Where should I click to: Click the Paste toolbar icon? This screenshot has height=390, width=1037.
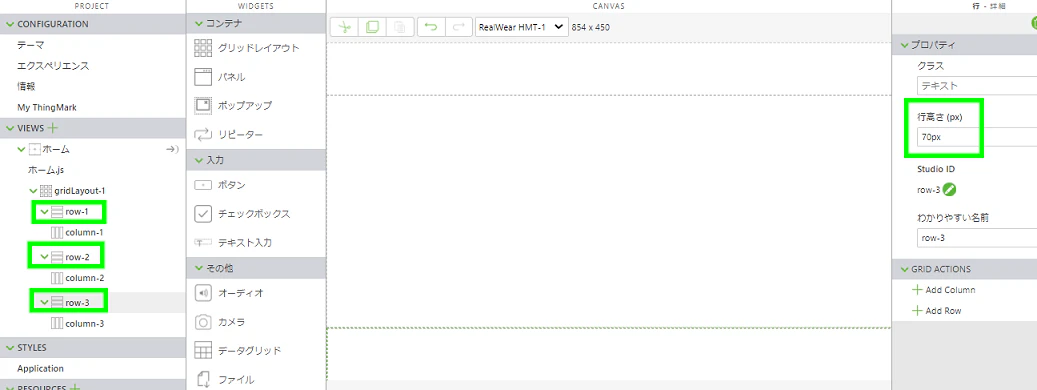(400, 27)
